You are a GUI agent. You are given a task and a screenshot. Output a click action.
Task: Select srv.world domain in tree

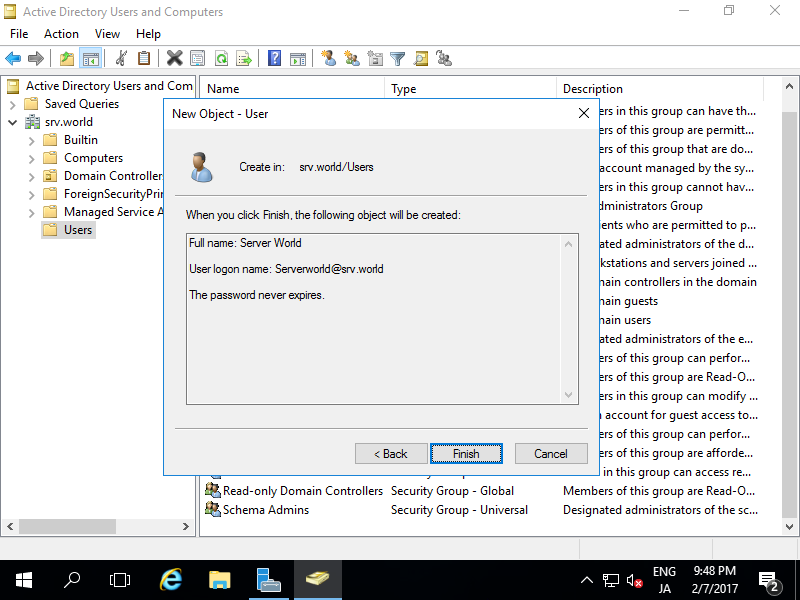pos(69,122)
